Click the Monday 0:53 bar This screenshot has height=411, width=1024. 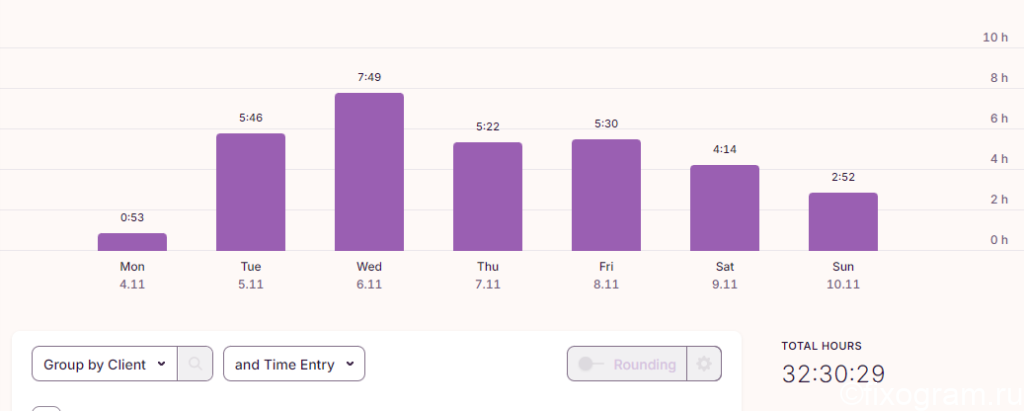point(132,242)
